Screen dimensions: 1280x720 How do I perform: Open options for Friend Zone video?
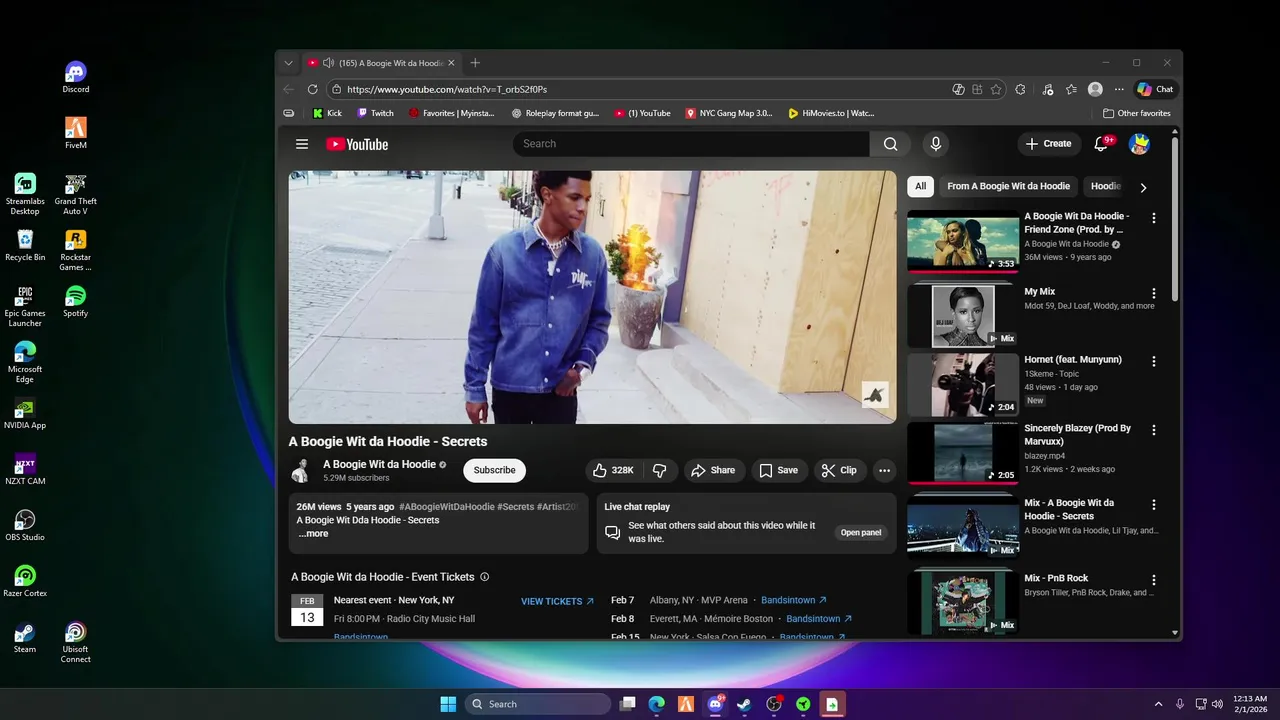tap(1154, 218)
